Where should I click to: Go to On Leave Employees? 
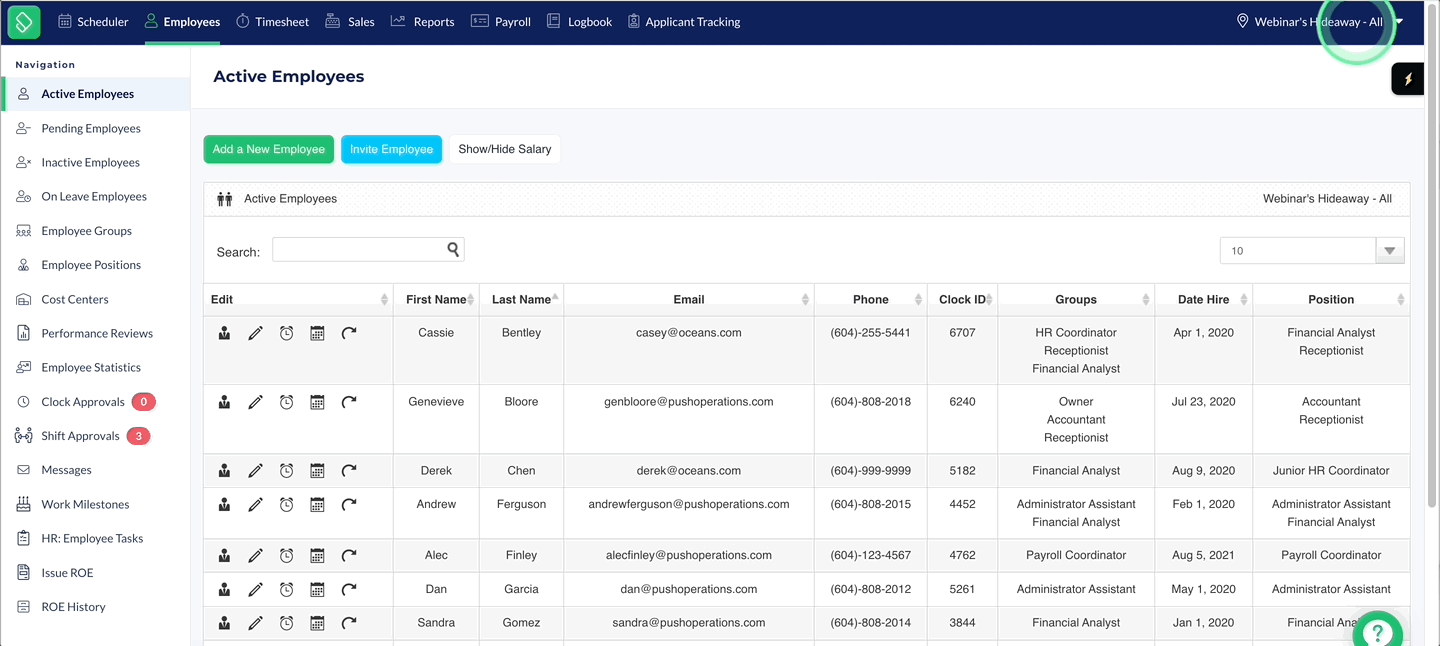coord(94,196)
